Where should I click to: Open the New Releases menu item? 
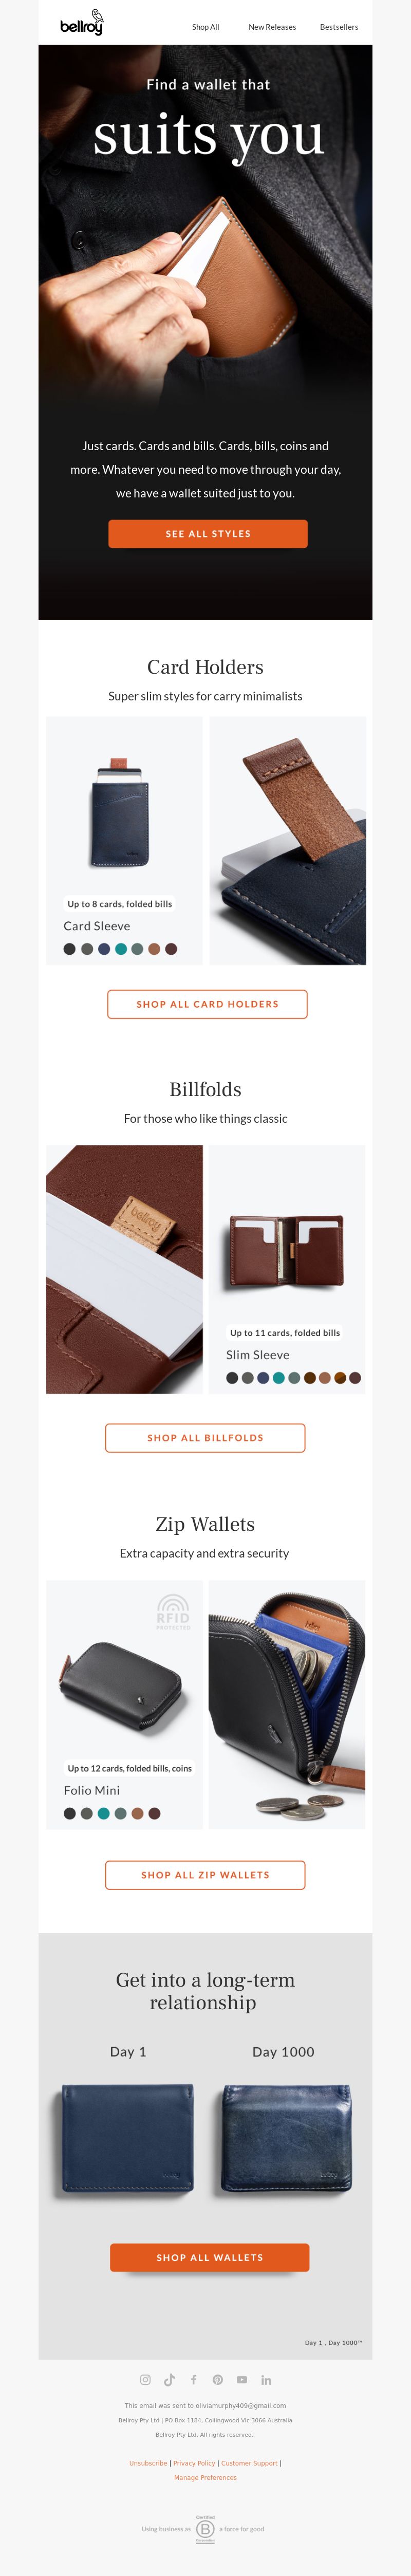point(272,27)
